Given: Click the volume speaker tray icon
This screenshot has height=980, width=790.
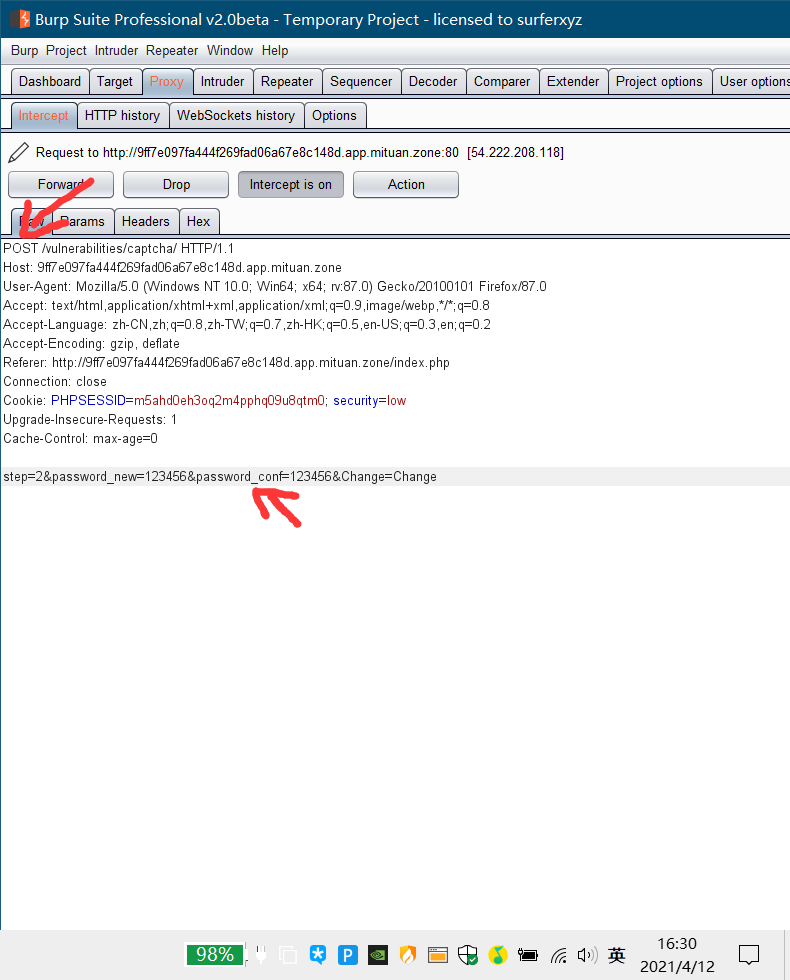Looking at the screenshot, I should [588, 955].
